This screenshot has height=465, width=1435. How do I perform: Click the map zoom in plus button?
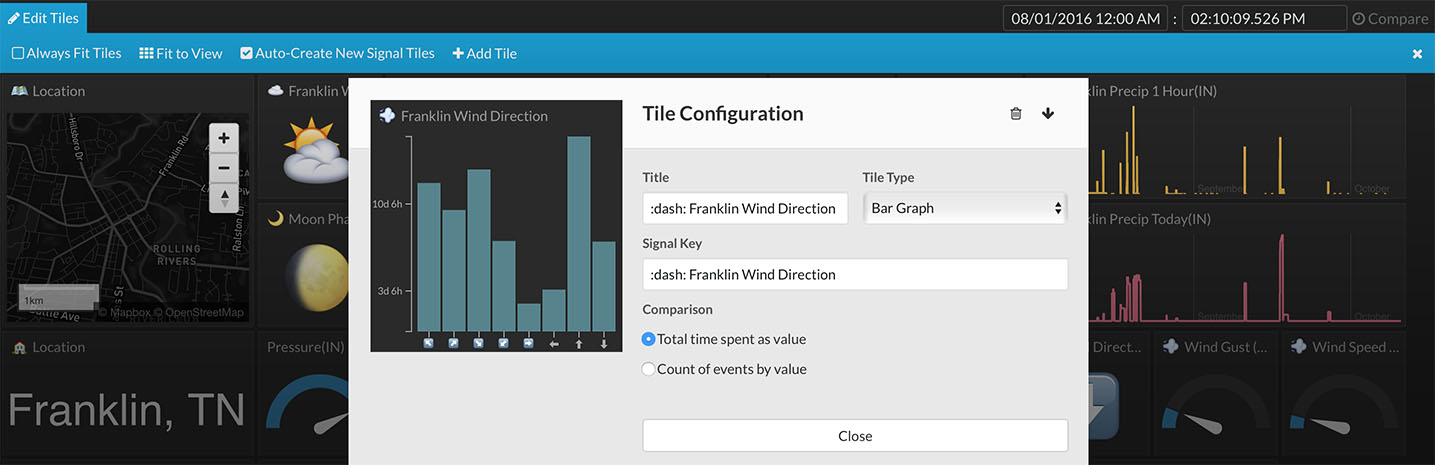(x=223, y=139)
